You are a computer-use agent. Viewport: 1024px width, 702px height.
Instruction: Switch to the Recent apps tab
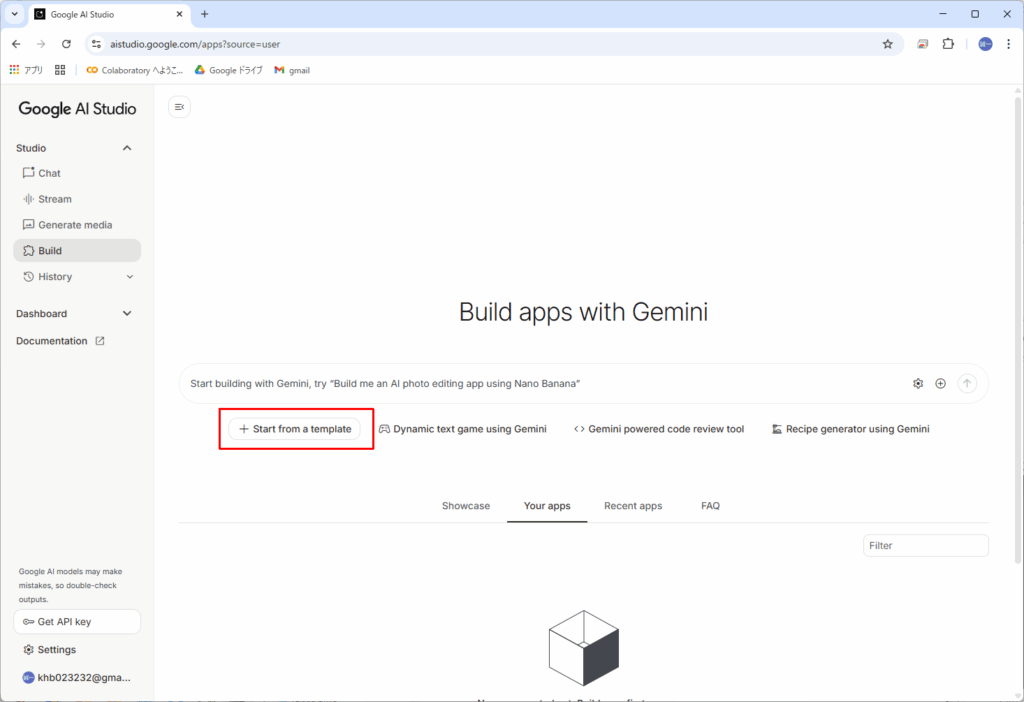tap(633, 506)
